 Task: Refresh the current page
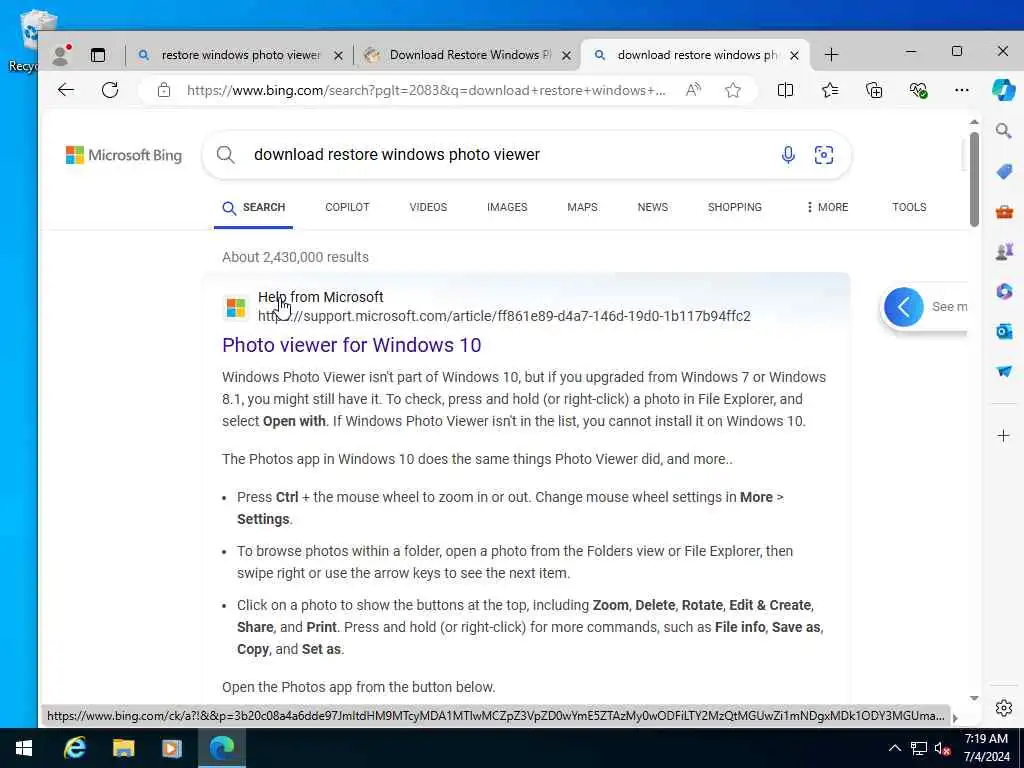(110, 90)
